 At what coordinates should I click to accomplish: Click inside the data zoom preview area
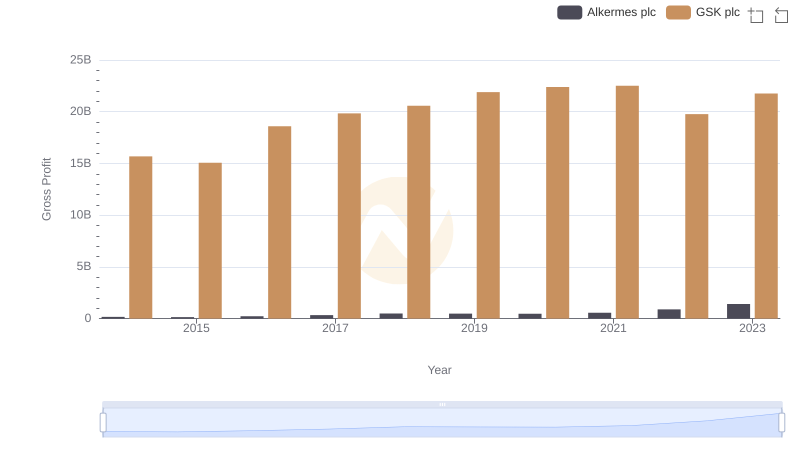(x=442, y=423)
